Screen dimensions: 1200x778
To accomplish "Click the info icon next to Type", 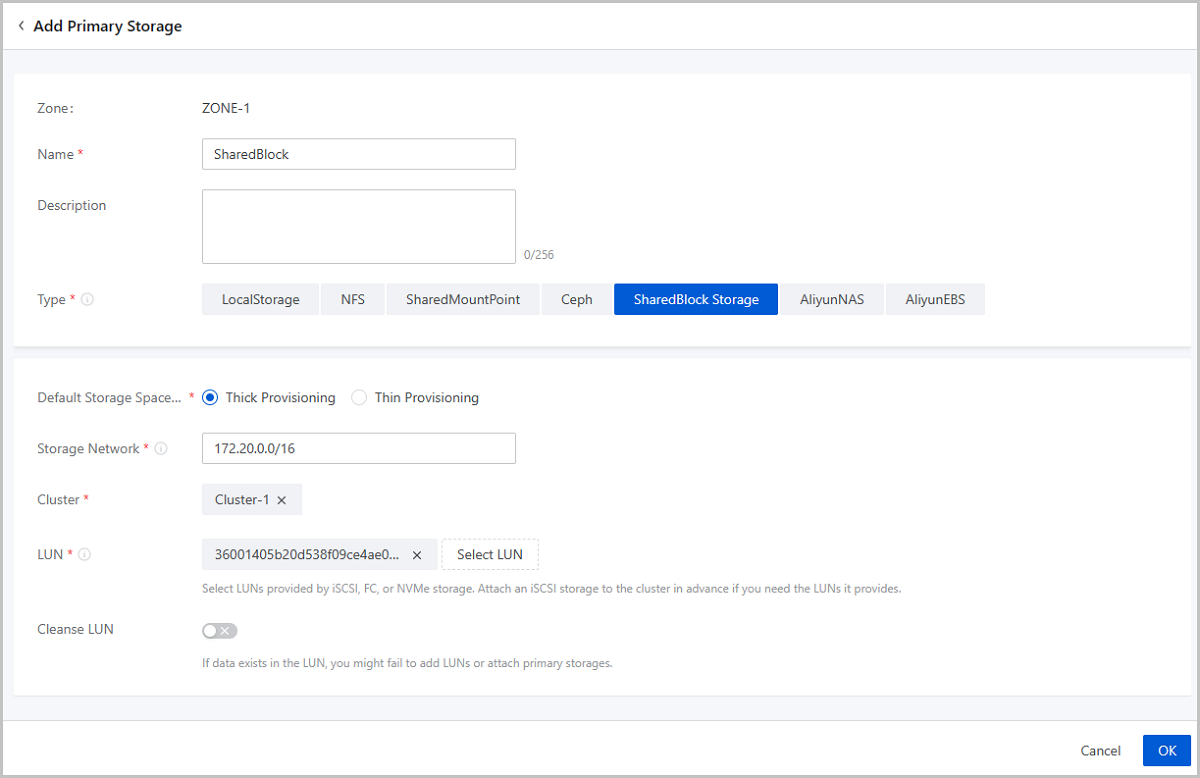I will 87,299.
